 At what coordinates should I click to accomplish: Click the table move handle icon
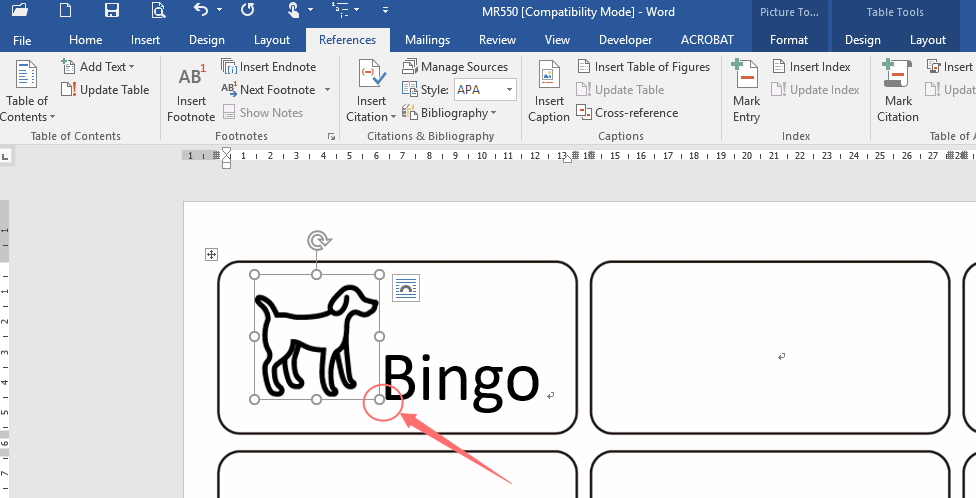(212, 254)
